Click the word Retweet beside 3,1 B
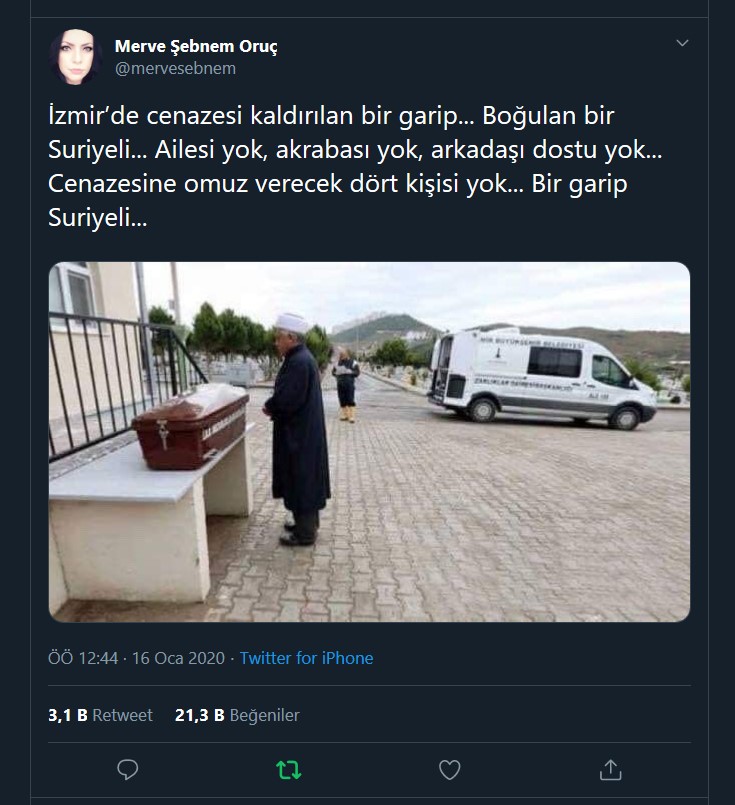735x805 pixels. point(123,715)
